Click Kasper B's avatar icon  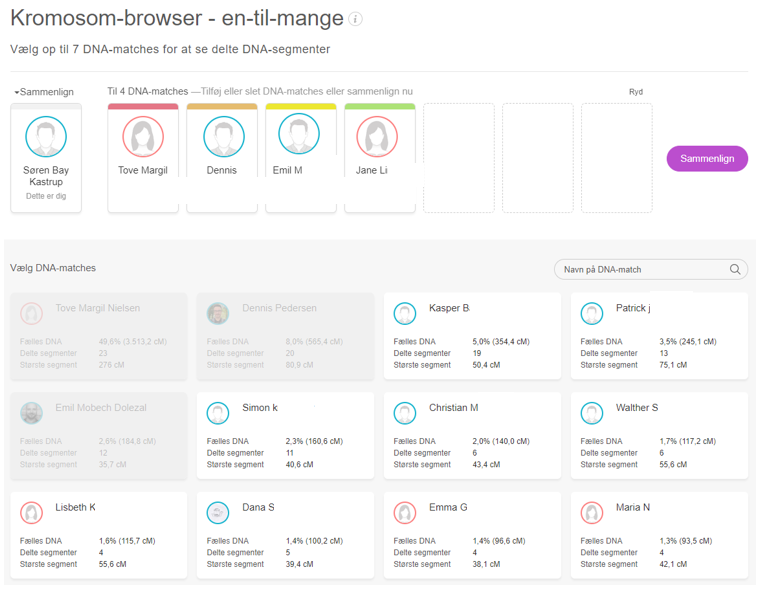[405, 313]
